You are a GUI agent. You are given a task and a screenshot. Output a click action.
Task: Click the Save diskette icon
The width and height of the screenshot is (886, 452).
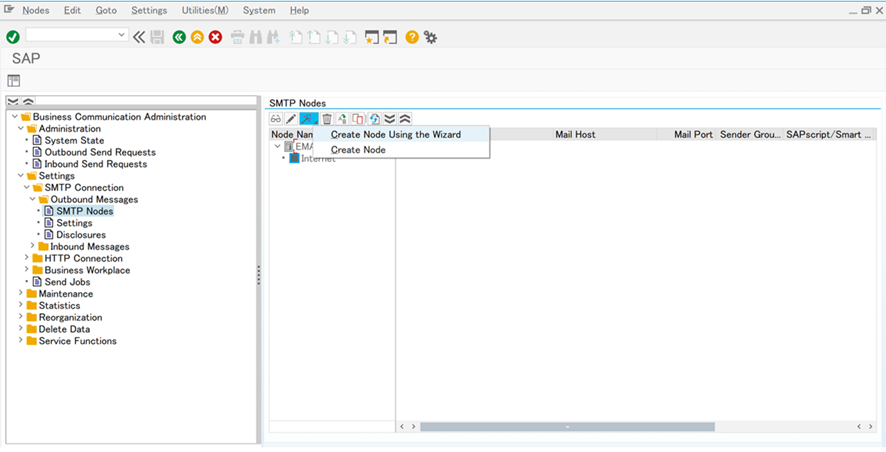click(157, 37)
